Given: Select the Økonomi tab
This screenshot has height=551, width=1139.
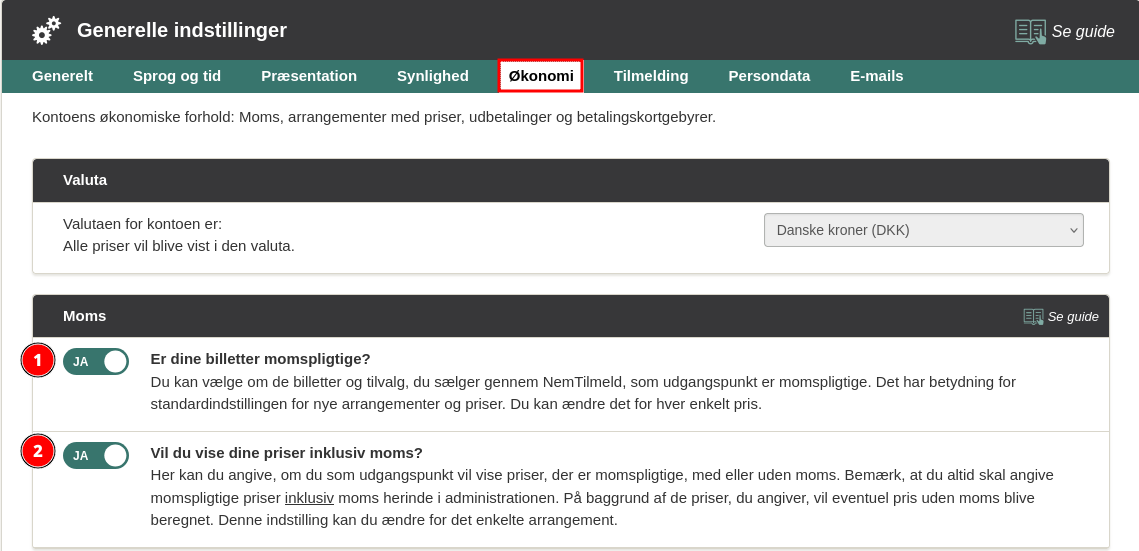Looking at the screenshot, I should click(x=541, y=76).
